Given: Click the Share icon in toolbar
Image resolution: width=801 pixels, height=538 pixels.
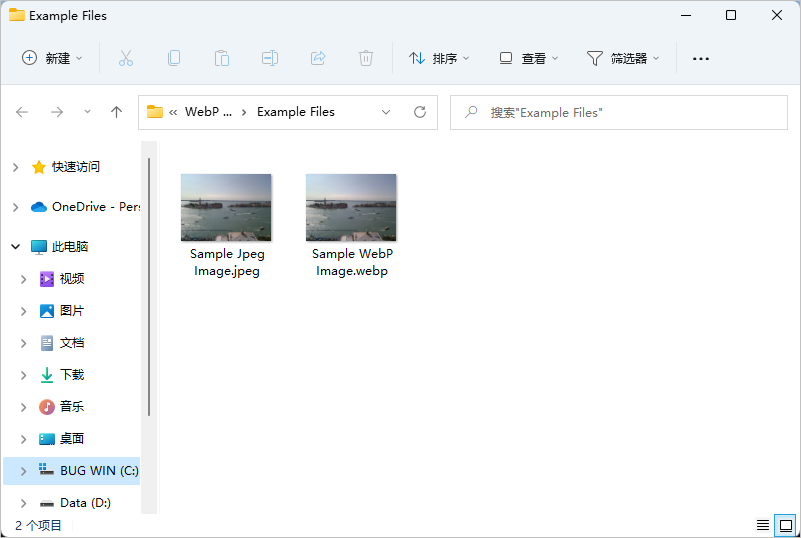Looking at the screenshot, I should [x=318, y=58].
